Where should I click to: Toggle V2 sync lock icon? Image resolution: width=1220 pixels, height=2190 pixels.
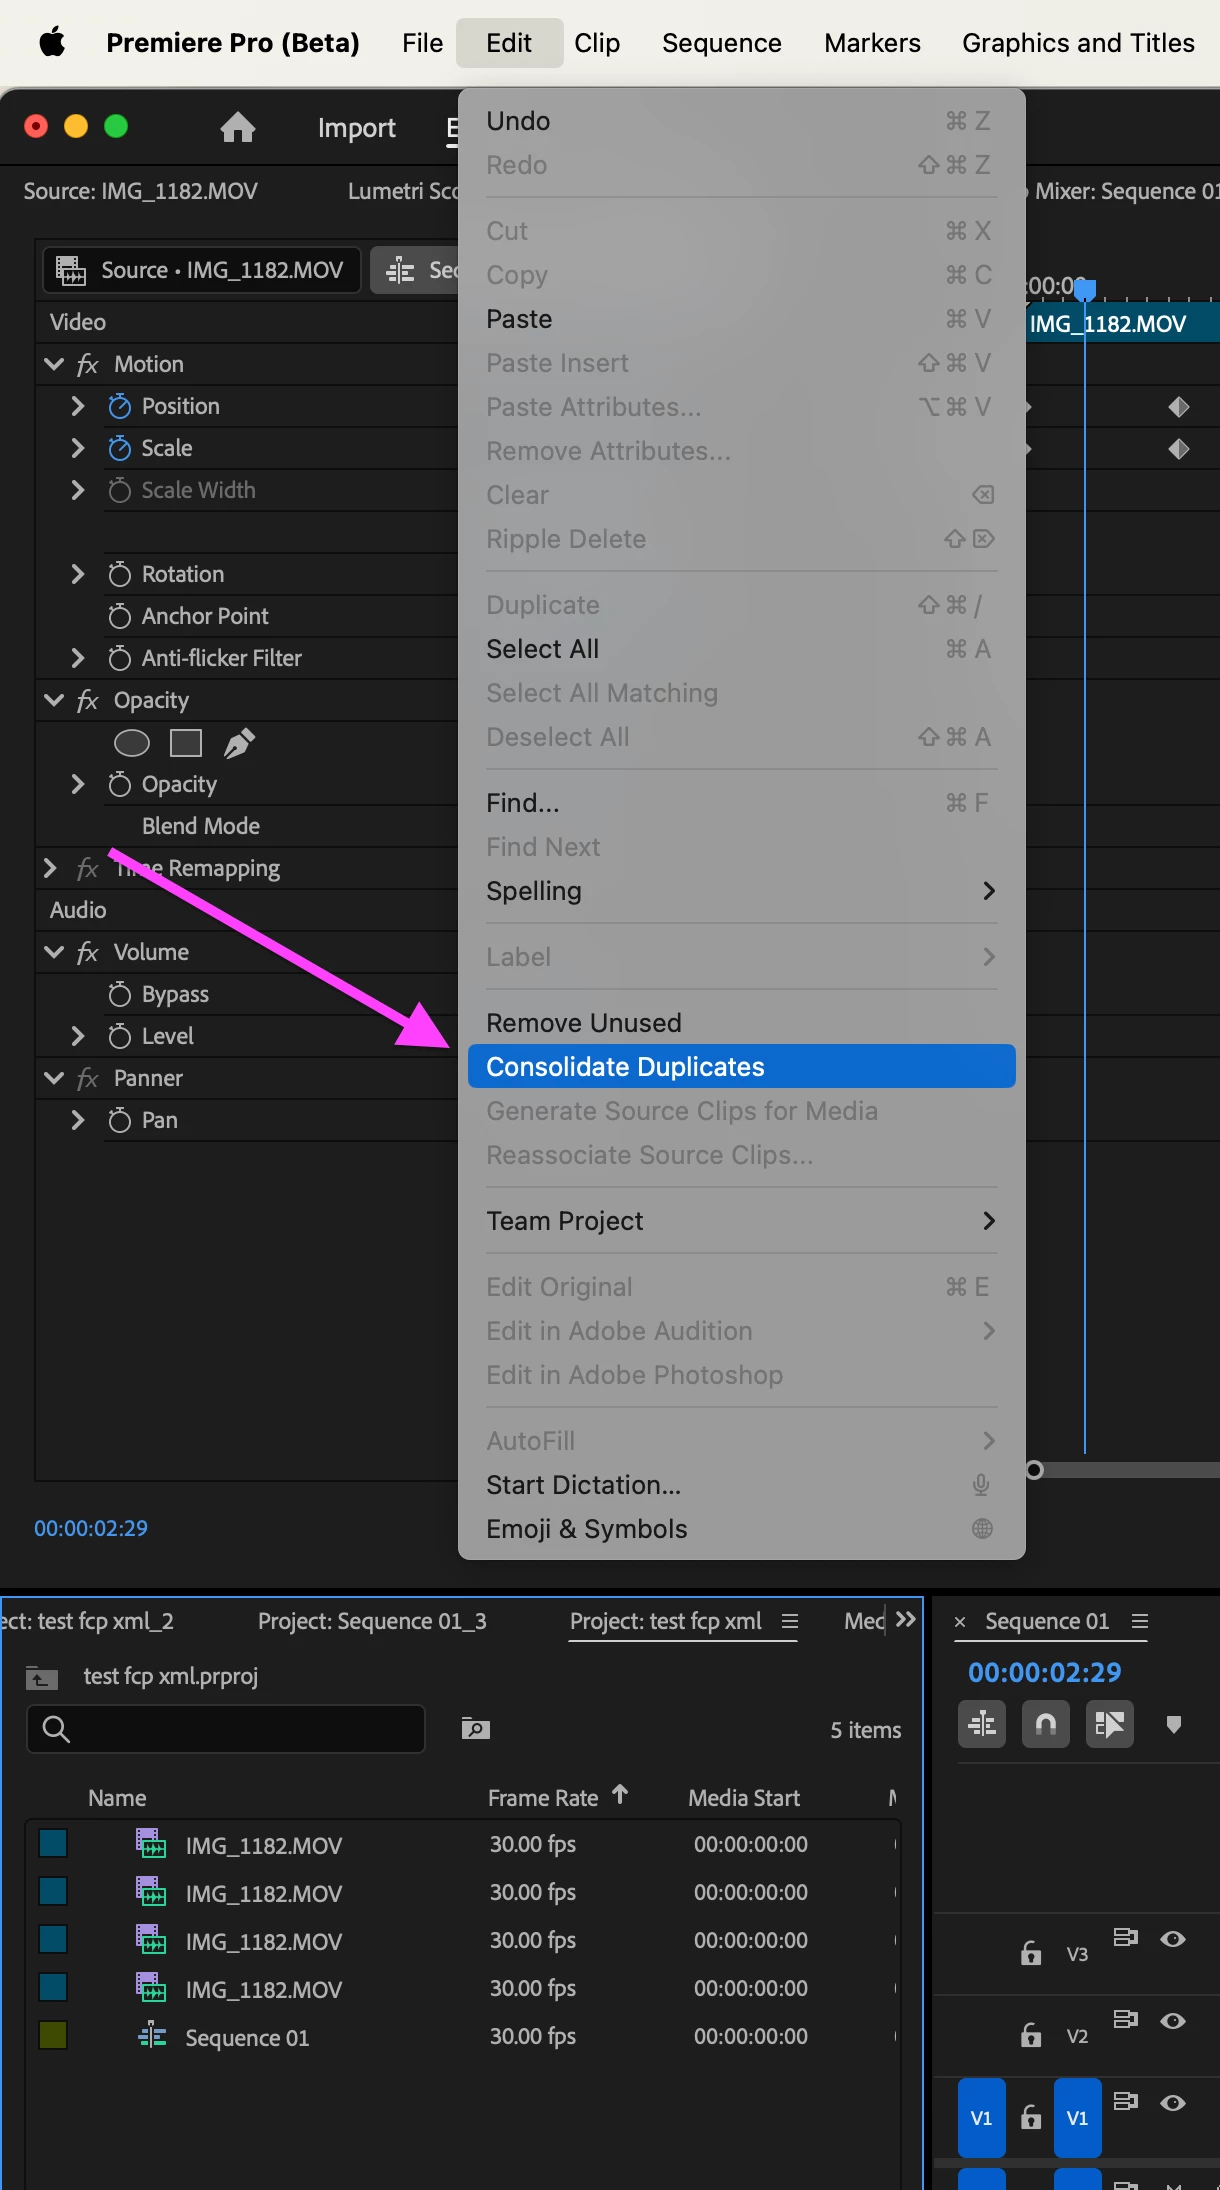1126,2019
